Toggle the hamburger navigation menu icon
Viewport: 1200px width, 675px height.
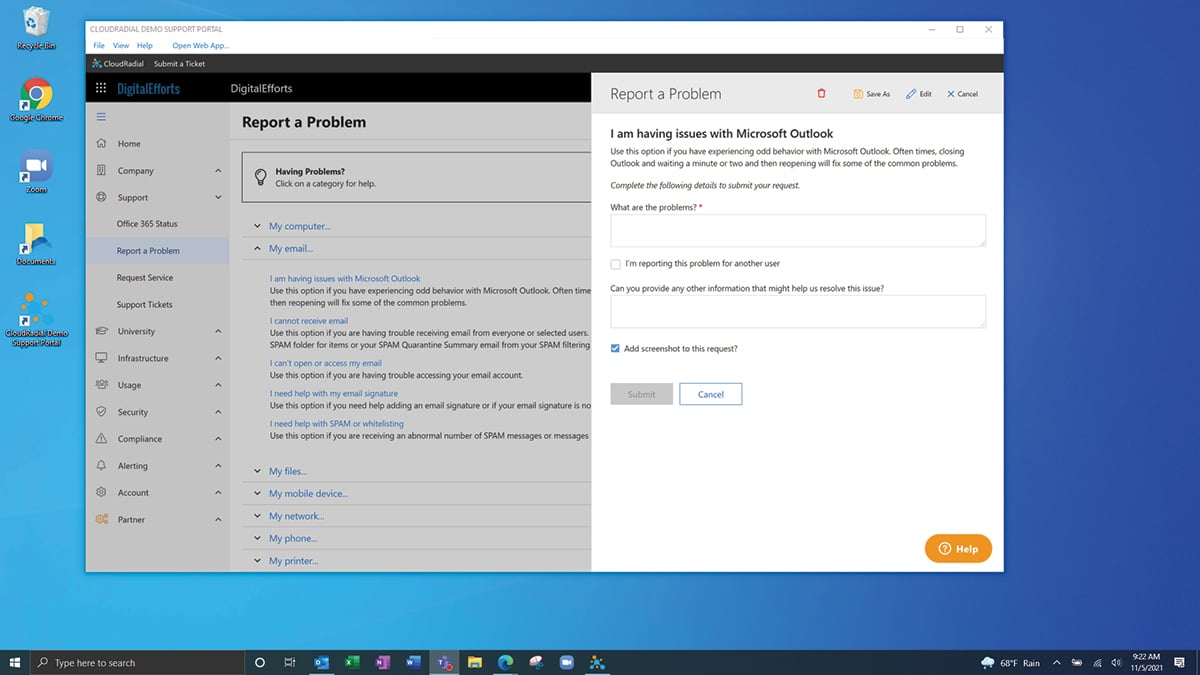pyautogui.click(x=101, y=117)
